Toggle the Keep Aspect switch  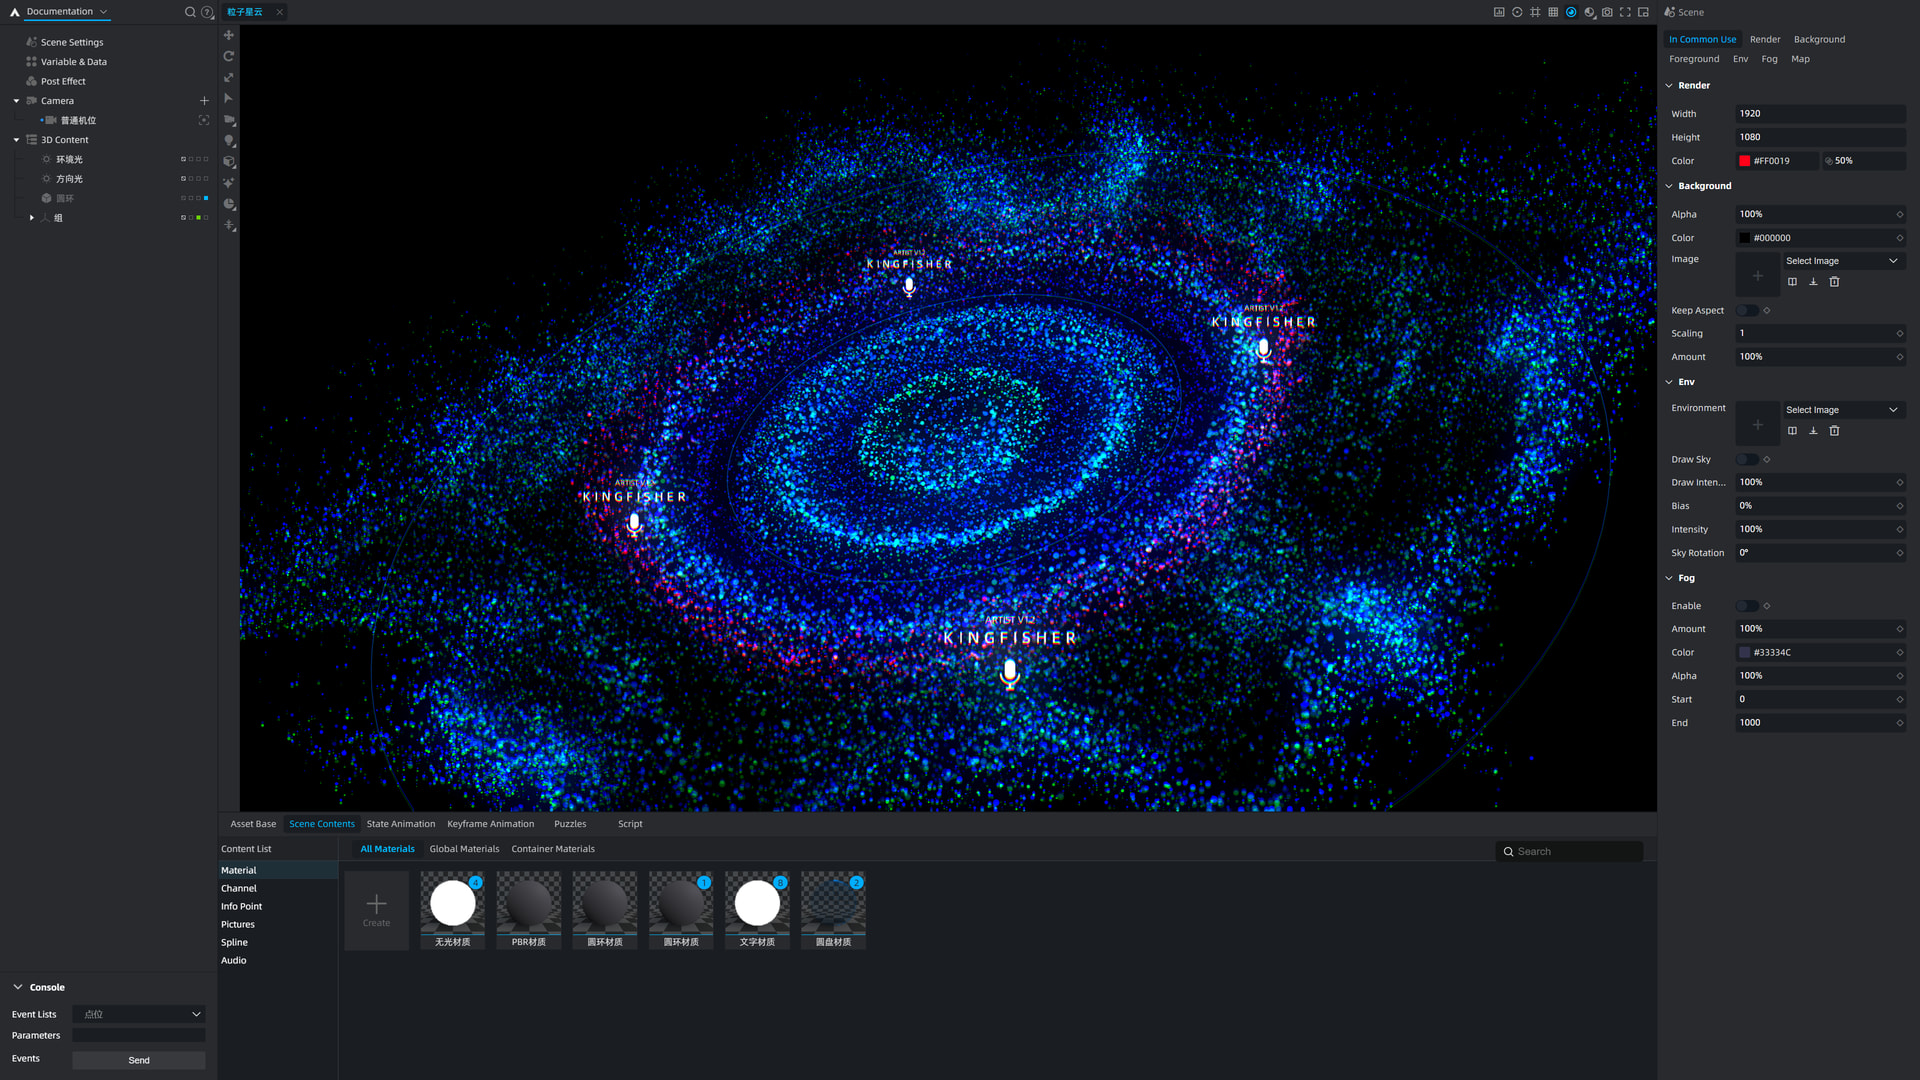[1747, 310]
